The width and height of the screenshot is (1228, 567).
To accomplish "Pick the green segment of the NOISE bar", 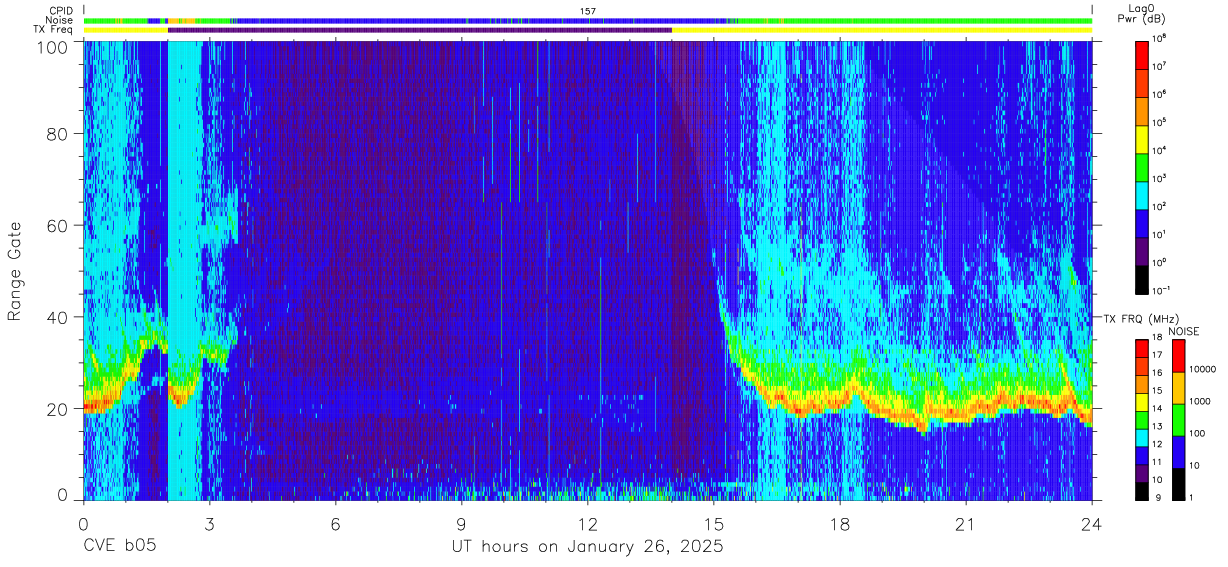I will point(1177,419).
